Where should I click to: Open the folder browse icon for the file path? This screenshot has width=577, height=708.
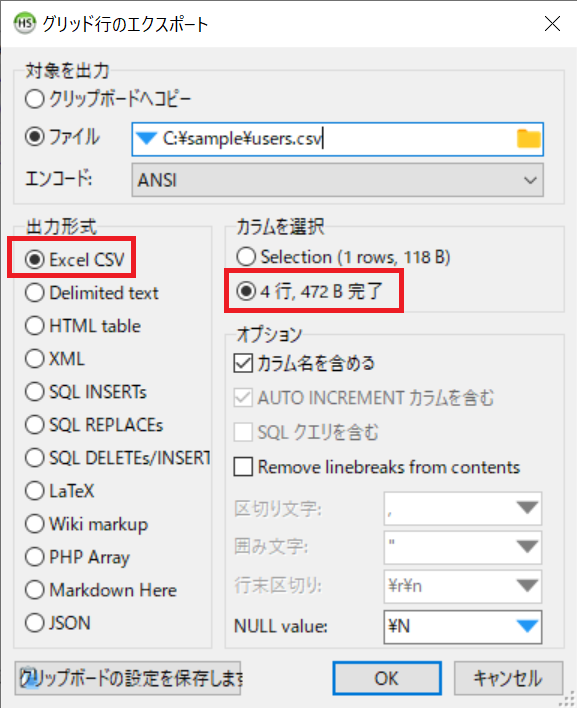(528, 139)
